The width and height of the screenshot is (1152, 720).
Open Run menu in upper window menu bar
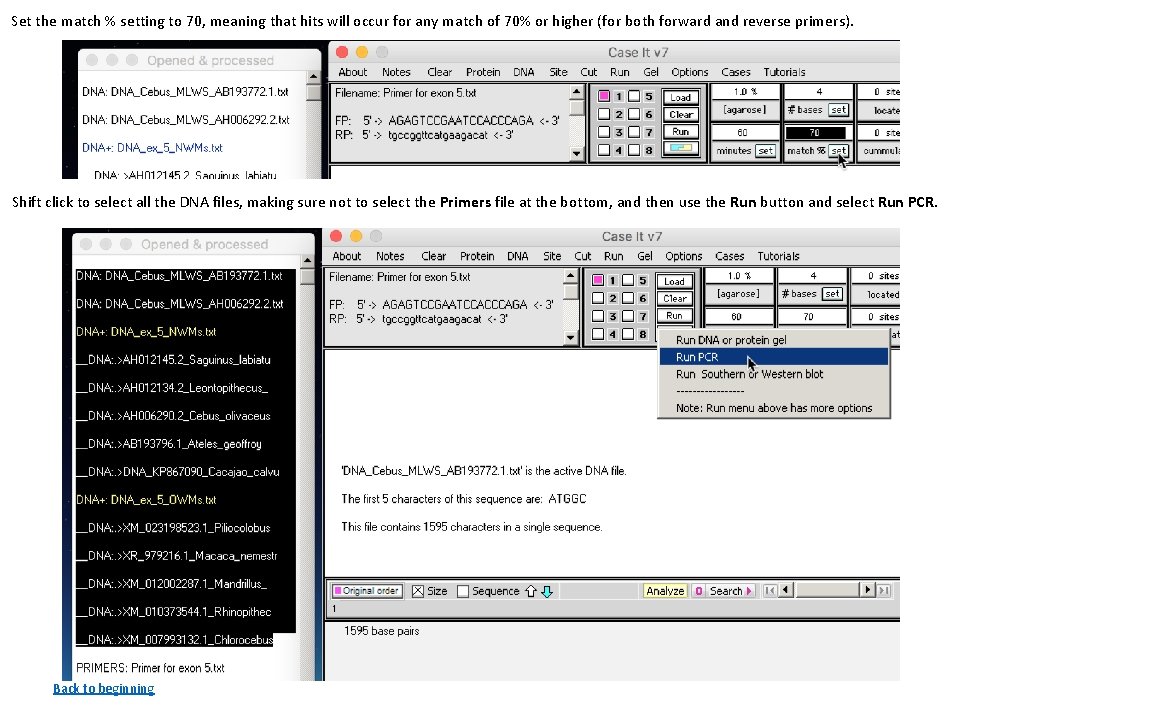tap(619, 72)
